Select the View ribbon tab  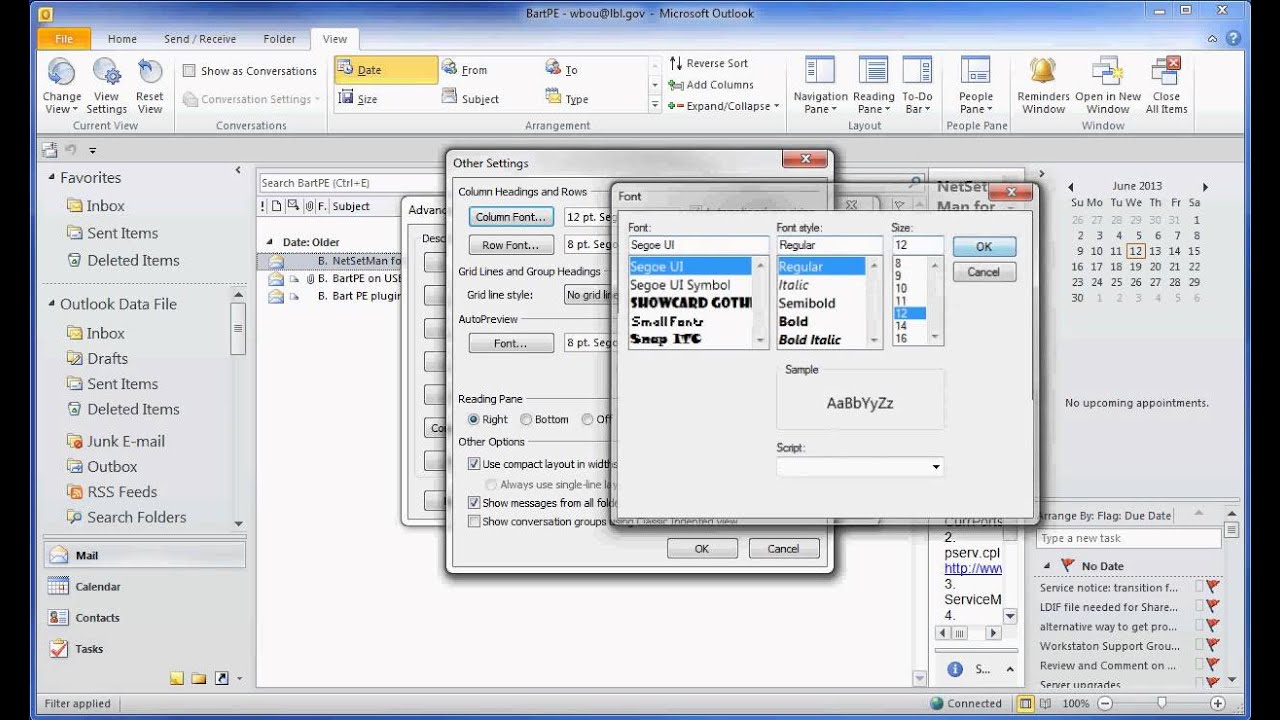(x=335, y=39)
